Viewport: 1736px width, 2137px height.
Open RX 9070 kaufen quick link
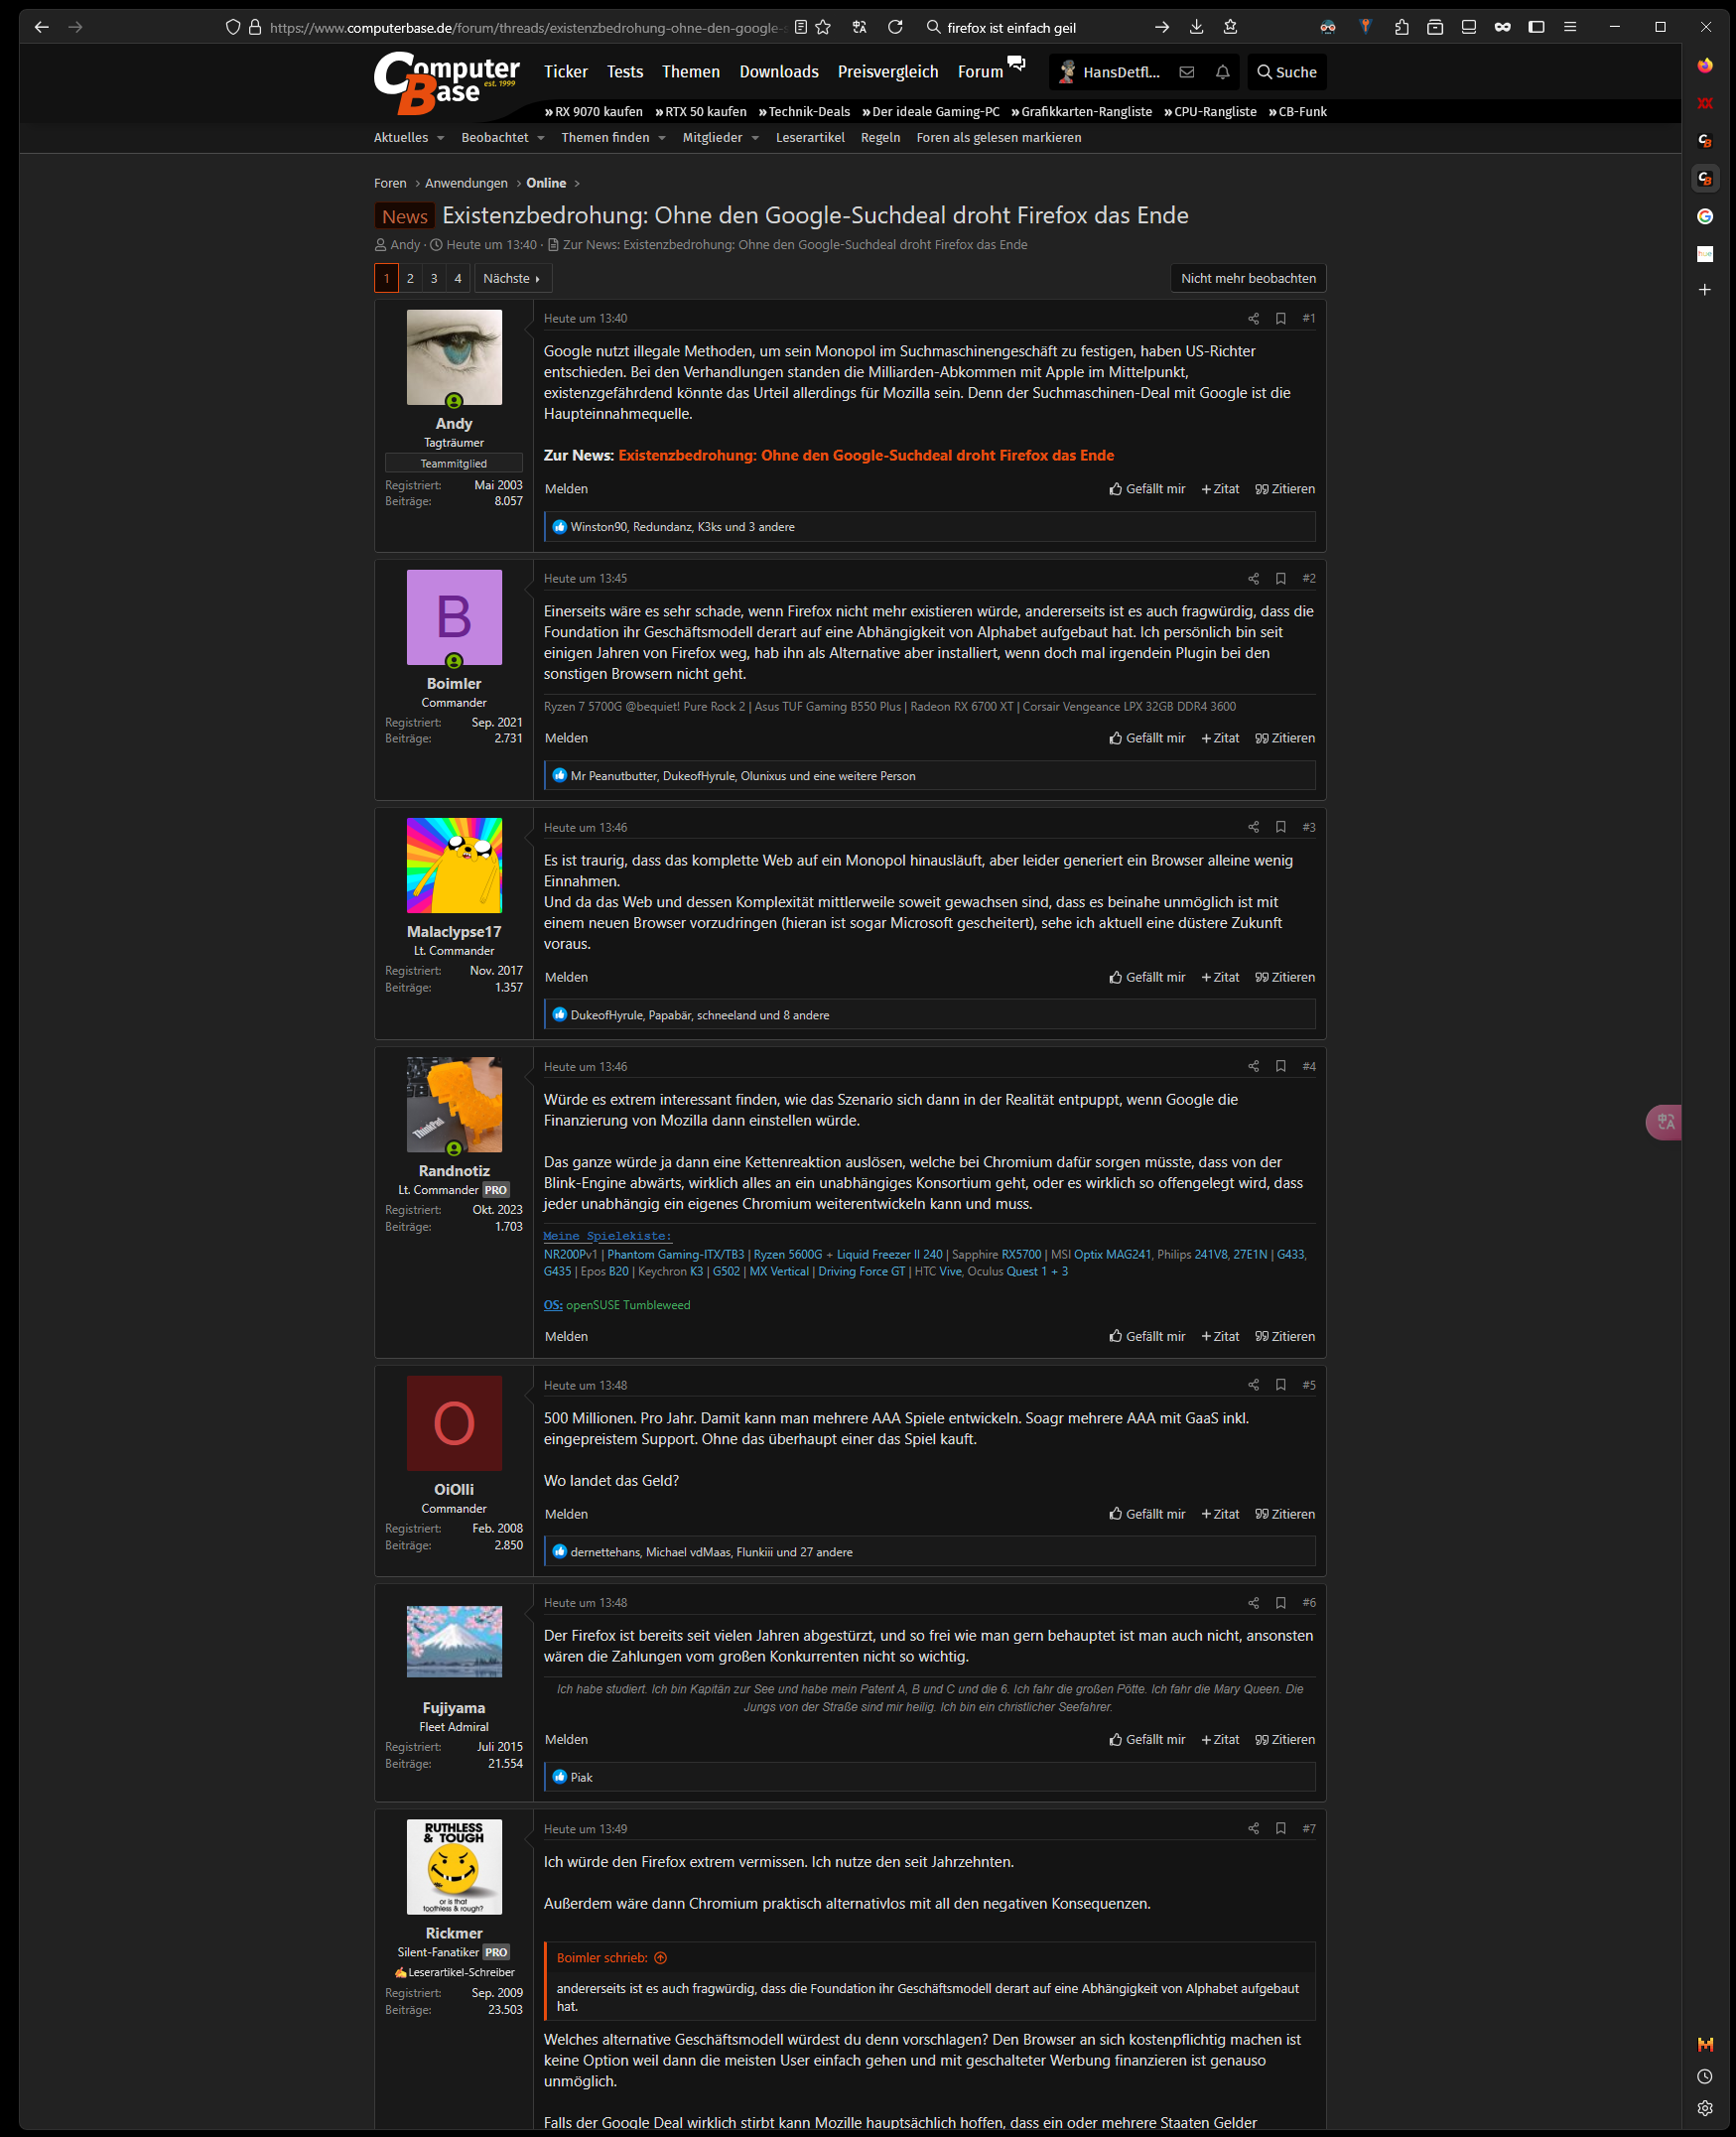[x=594, y=112]
